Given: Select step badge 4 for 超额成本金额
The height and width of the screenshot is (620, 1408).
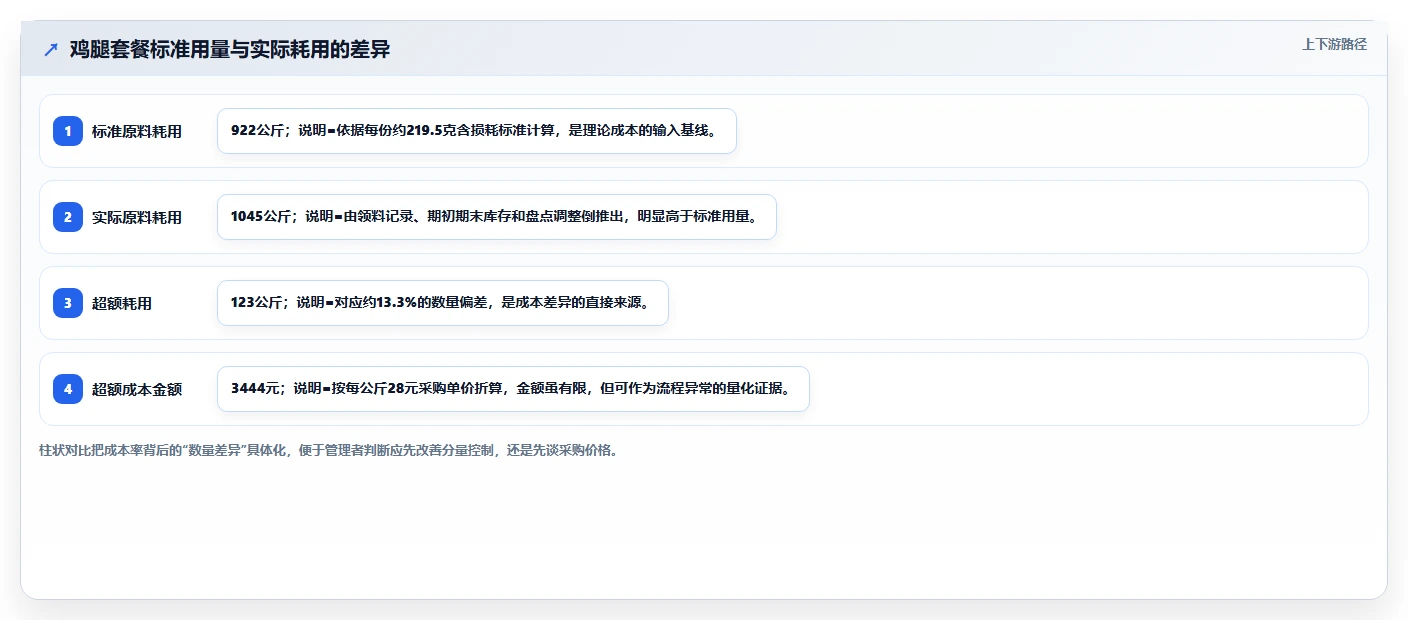Looking at the screenshot, I should click(68, 389).
